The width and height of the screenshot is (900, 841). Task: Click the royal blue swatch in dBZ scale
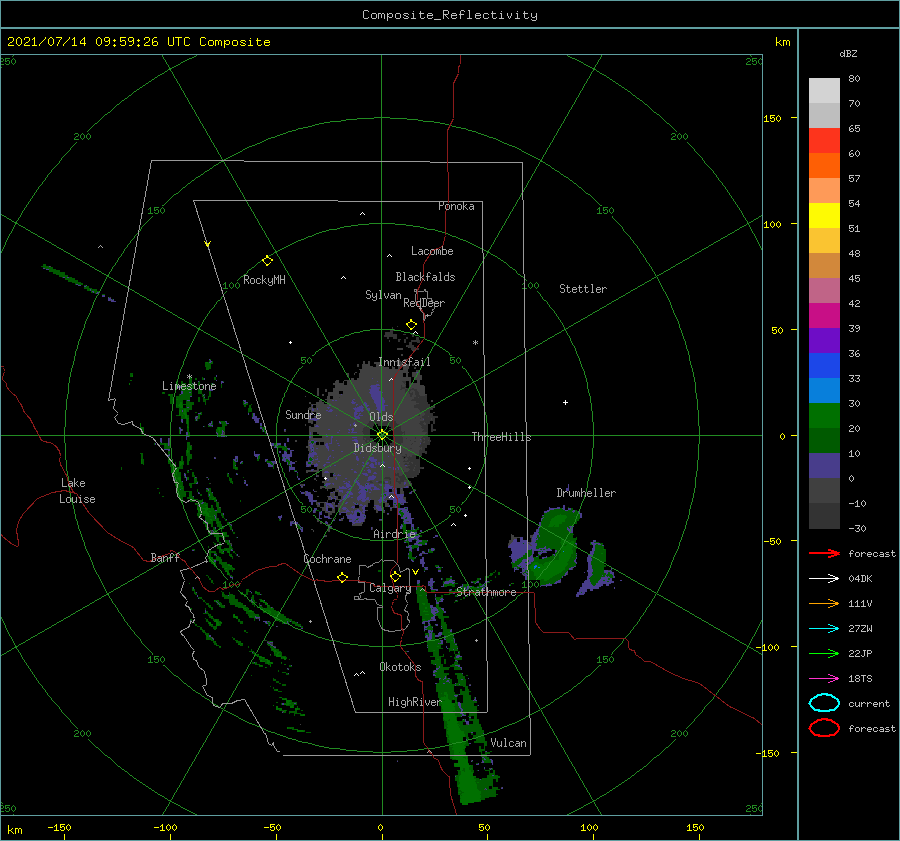coord(824,365)
